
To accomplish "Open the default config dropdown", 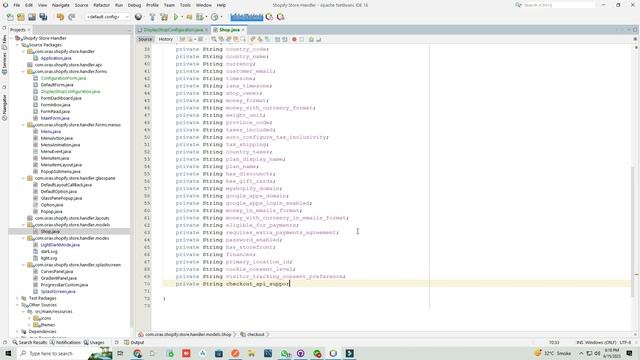I will [x=107, y=17].
